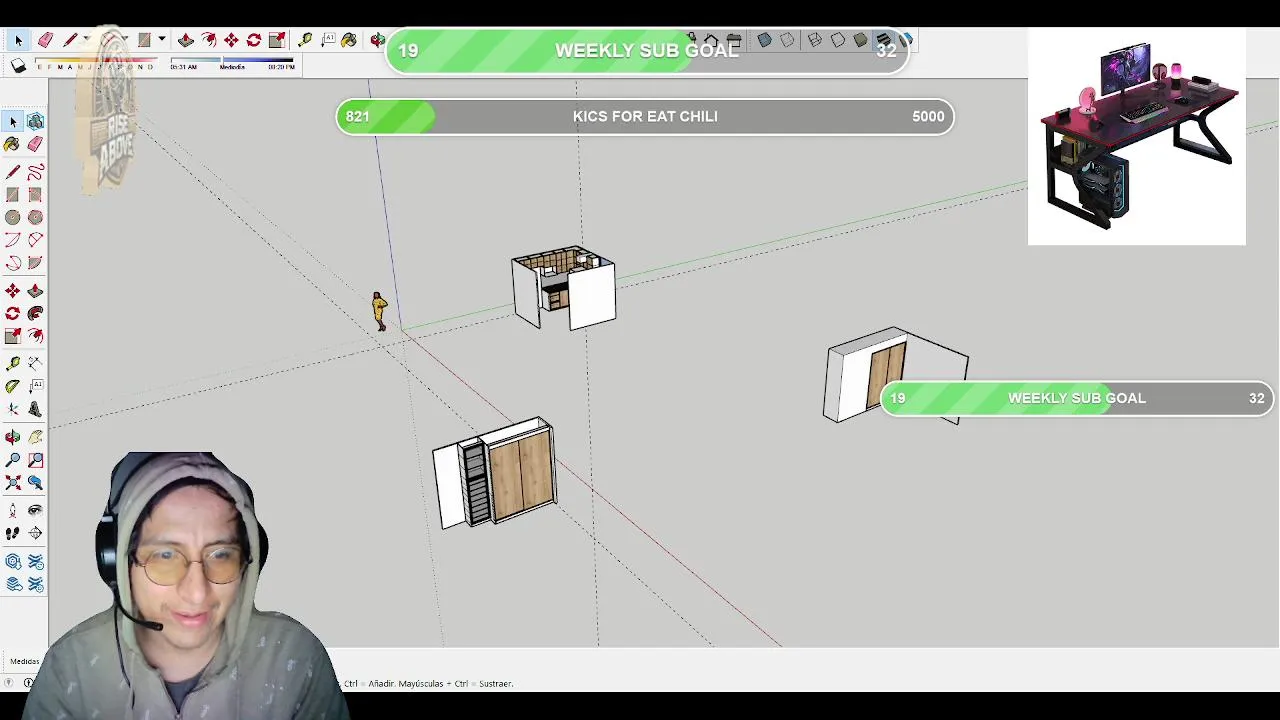Click Push/Pull in the top toolbar
The width and height of the screenshot is (1280, 720).
186,40
